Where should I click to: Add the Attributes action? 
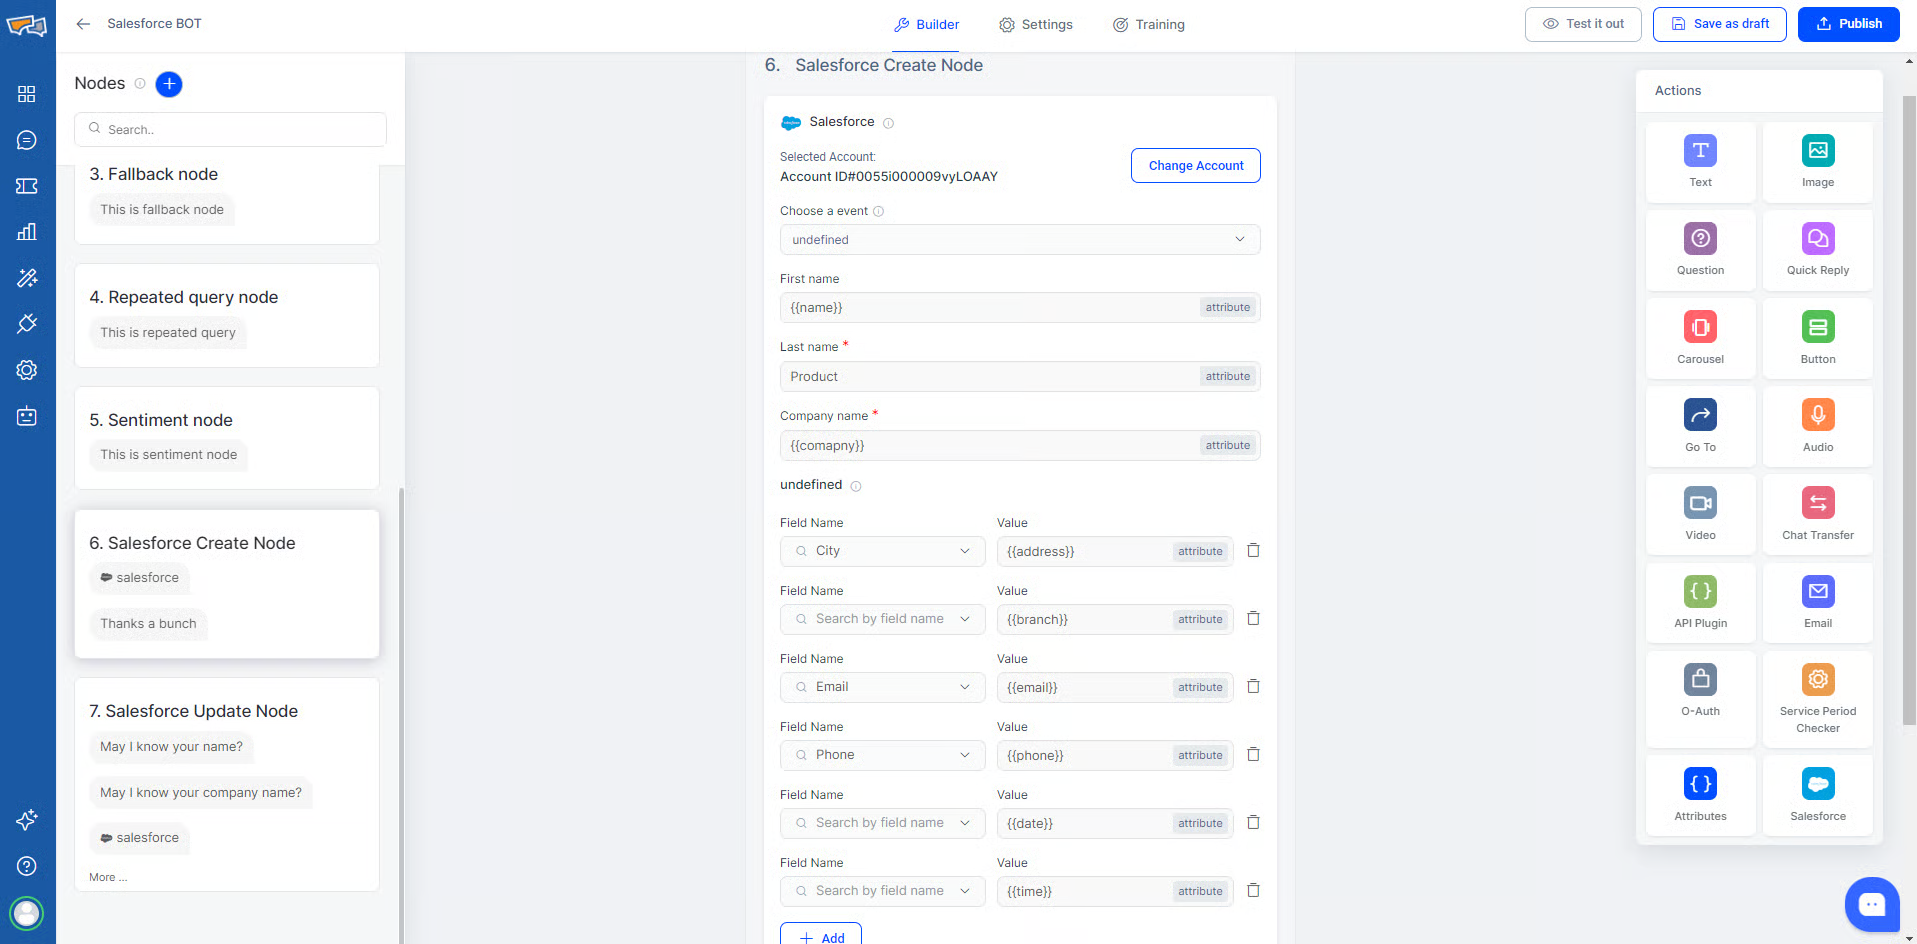(x=1700, y=796)
